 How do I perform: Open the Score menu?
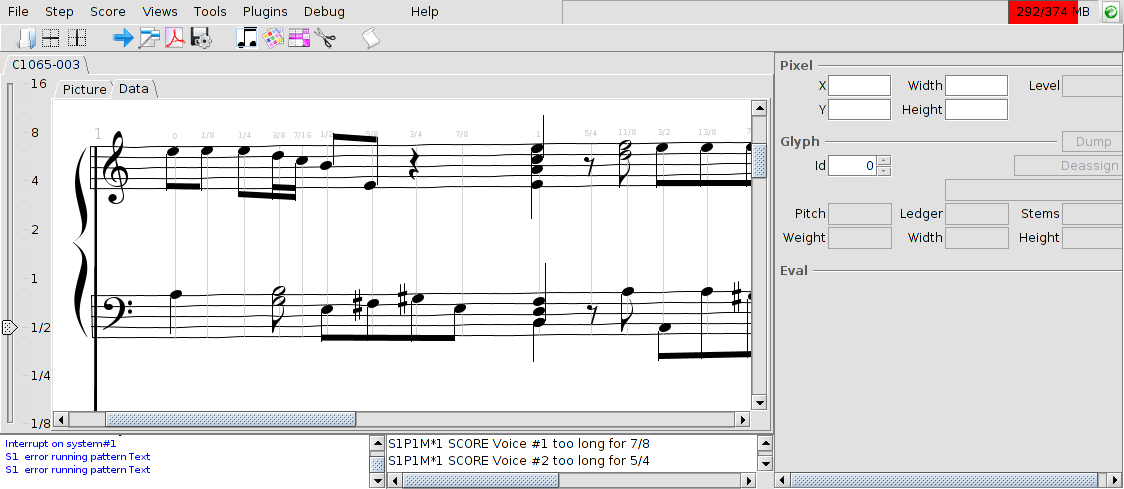pos(108,11)
